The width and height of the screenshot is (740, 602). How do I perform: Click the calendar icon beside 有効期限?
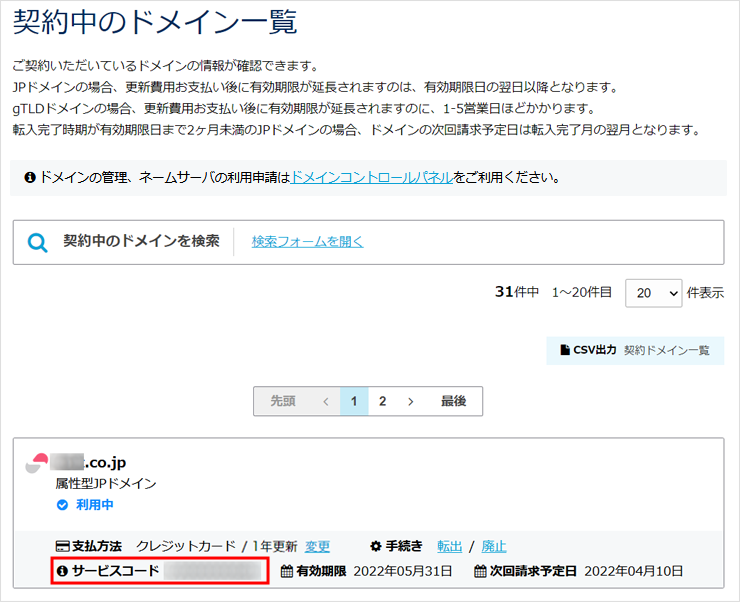287,571
